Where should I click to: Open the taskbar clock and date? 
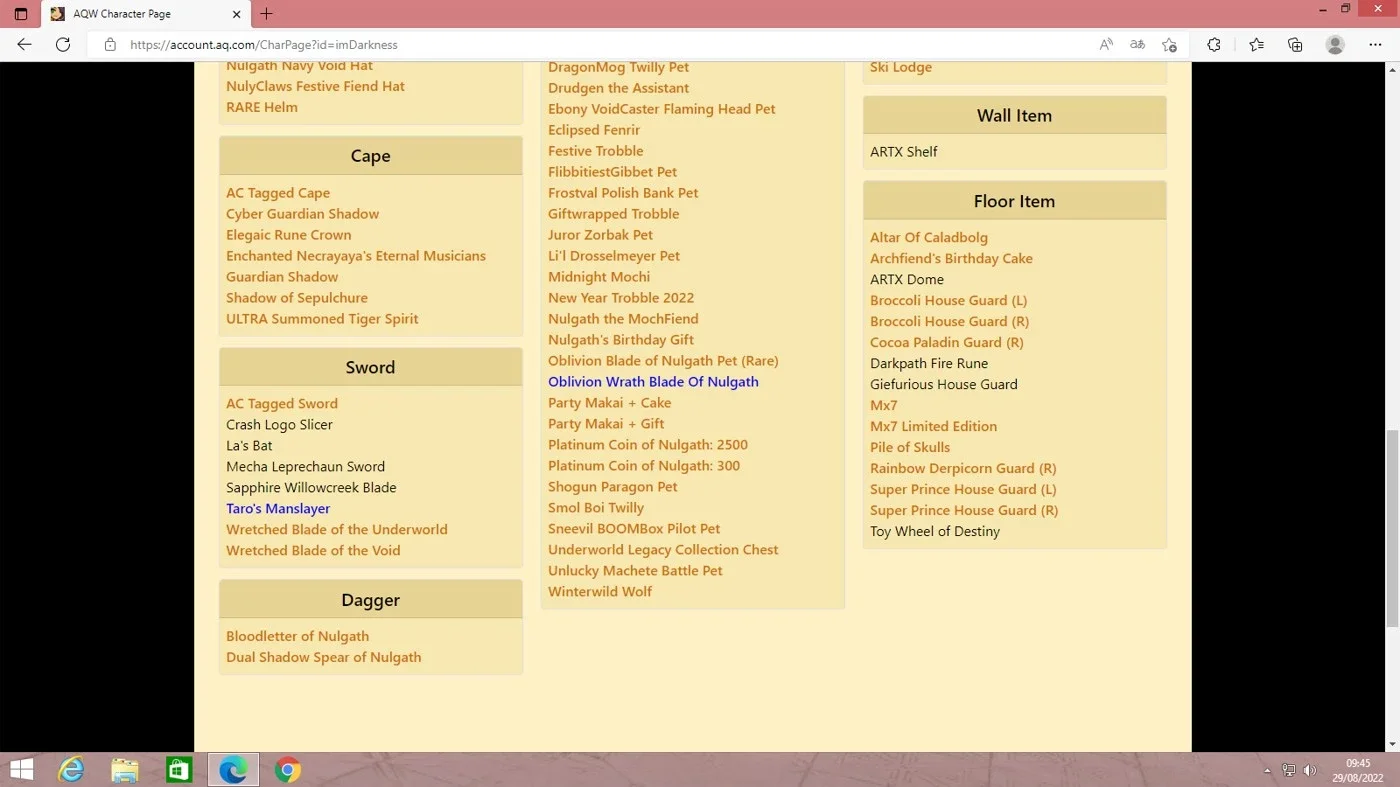coord(1358,770)
